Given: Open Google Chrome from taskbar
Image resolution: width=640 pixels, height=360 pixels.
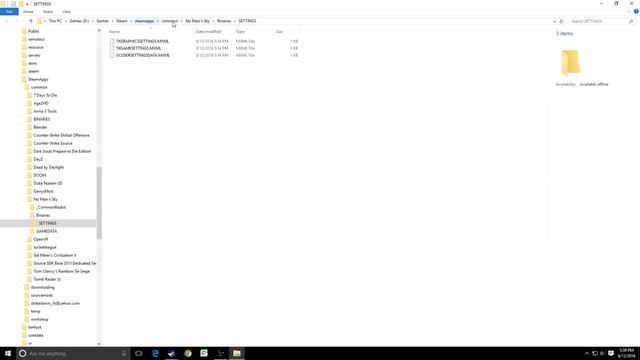Looking at the screenshot, I should point(188,353).
